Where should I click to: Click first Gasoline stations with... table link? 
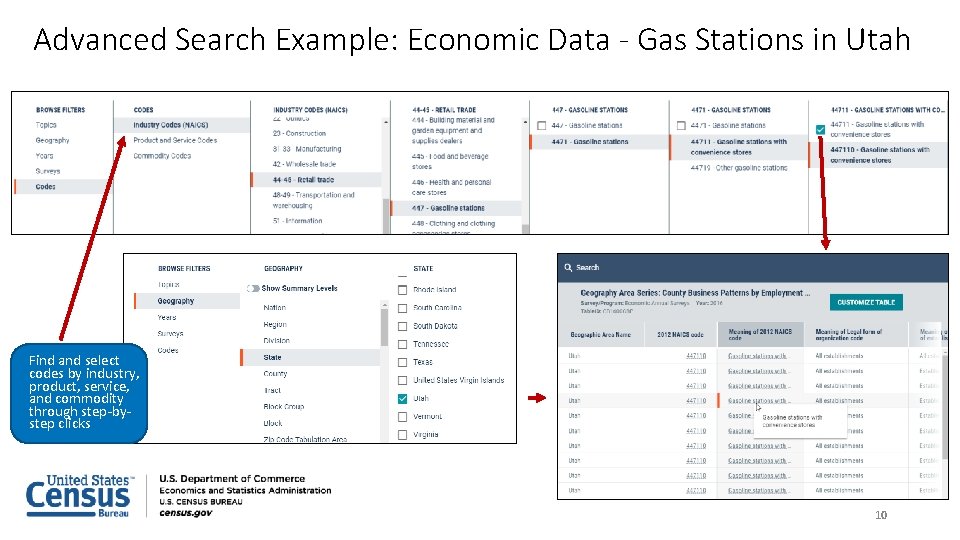click(x=756, y=355)
